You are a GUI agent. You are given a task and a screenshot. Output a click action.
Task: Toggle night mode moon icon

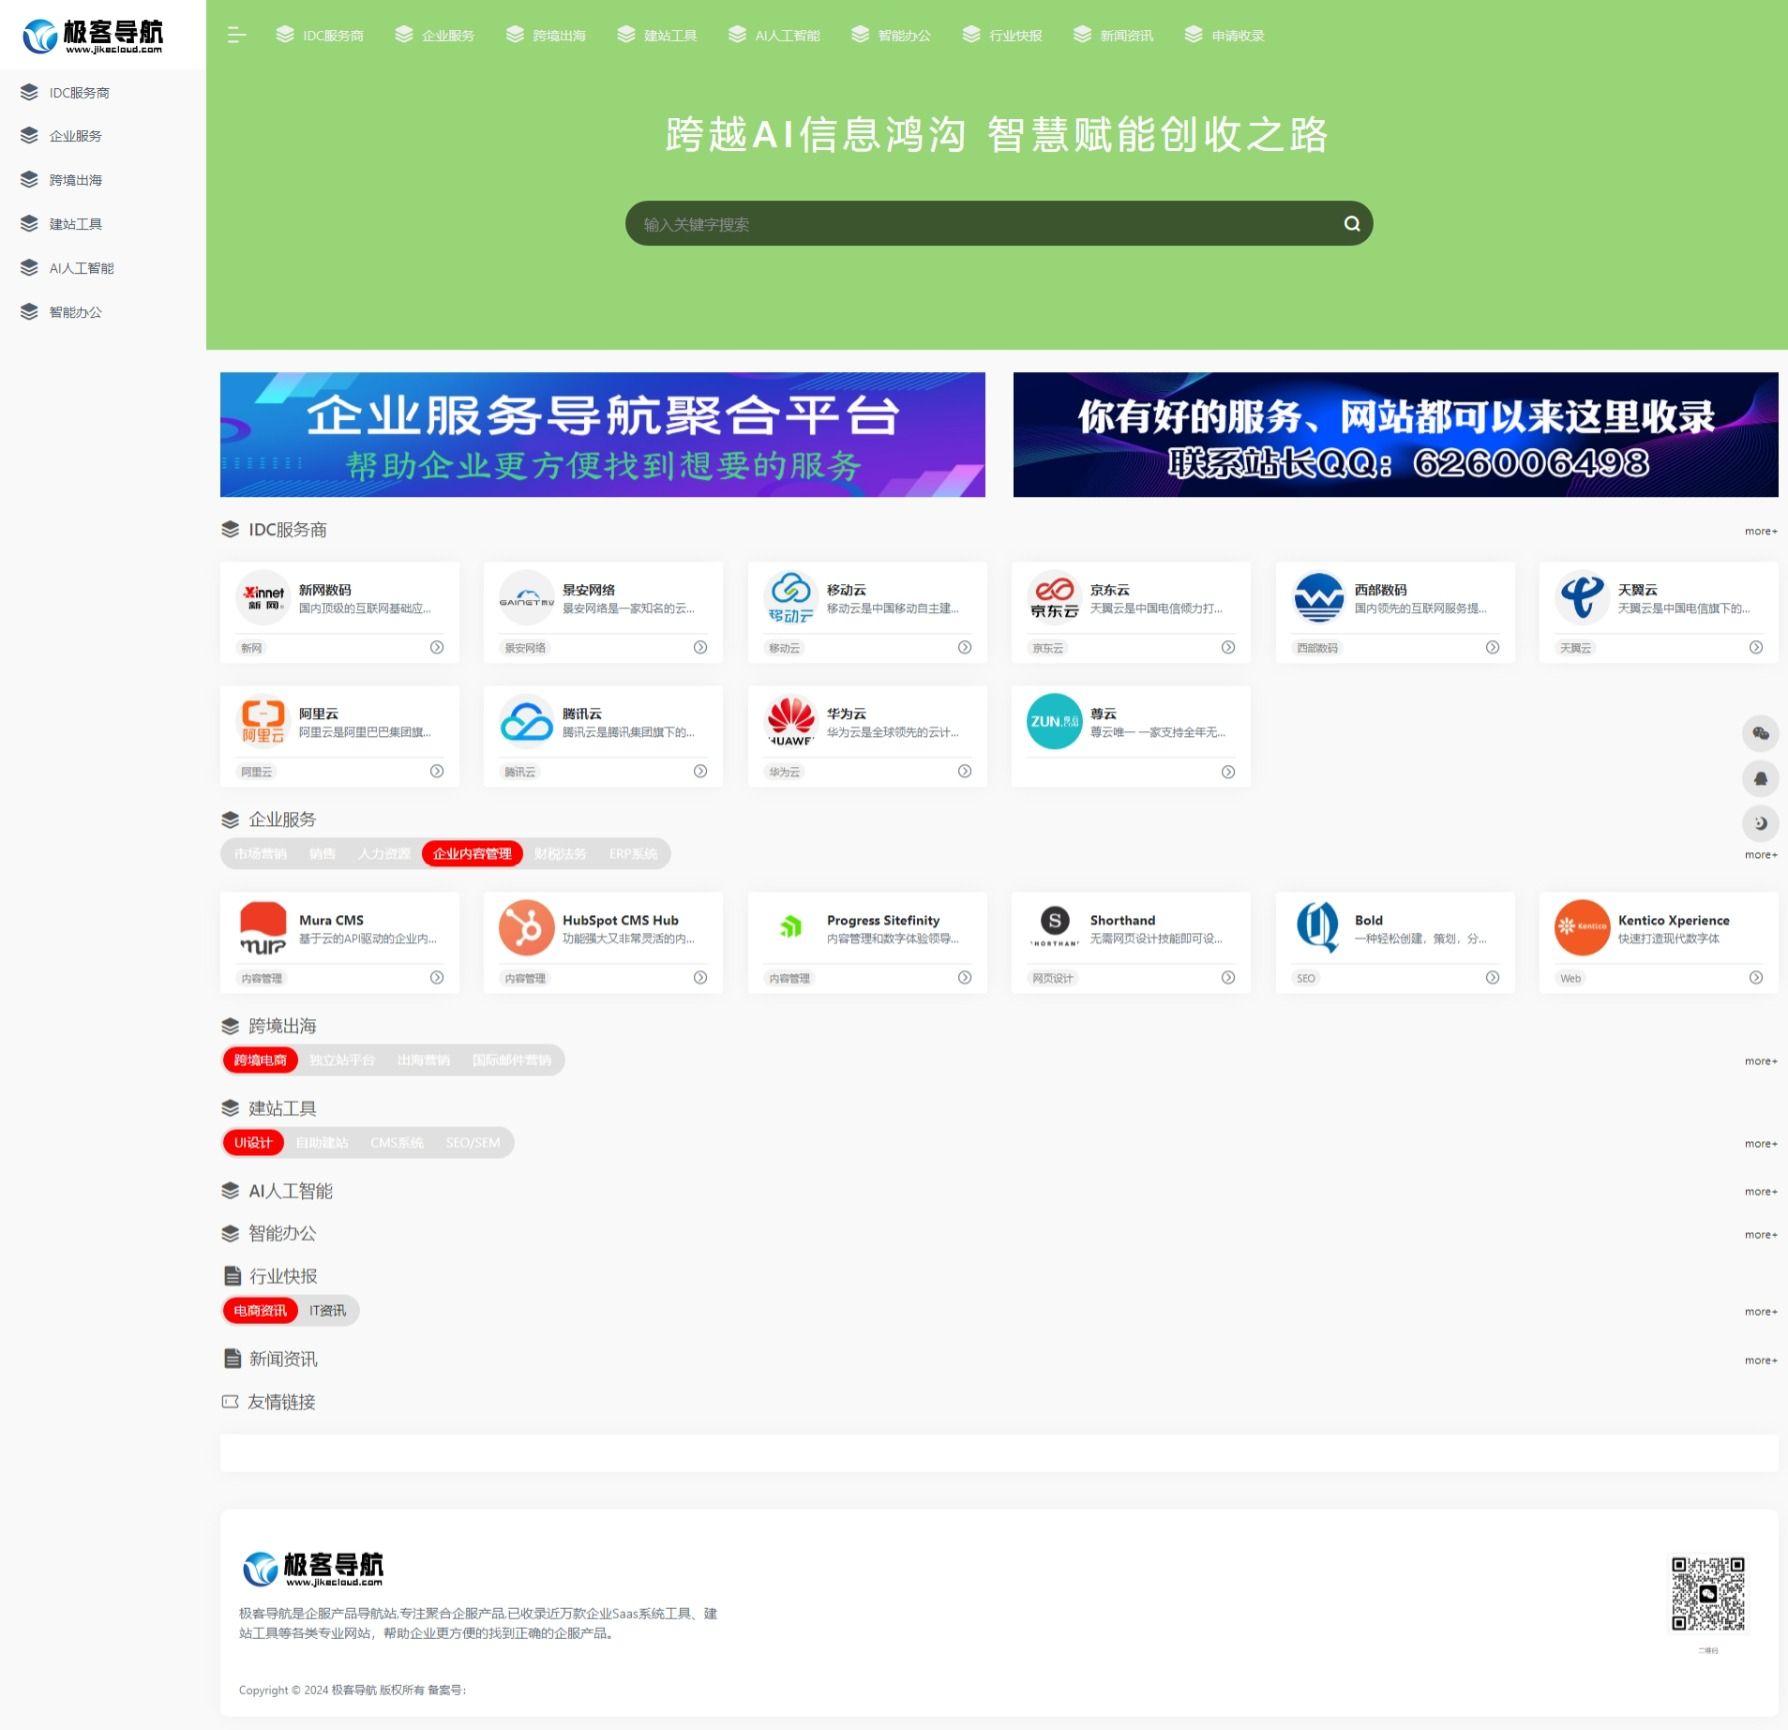(x=1761, y=823)
